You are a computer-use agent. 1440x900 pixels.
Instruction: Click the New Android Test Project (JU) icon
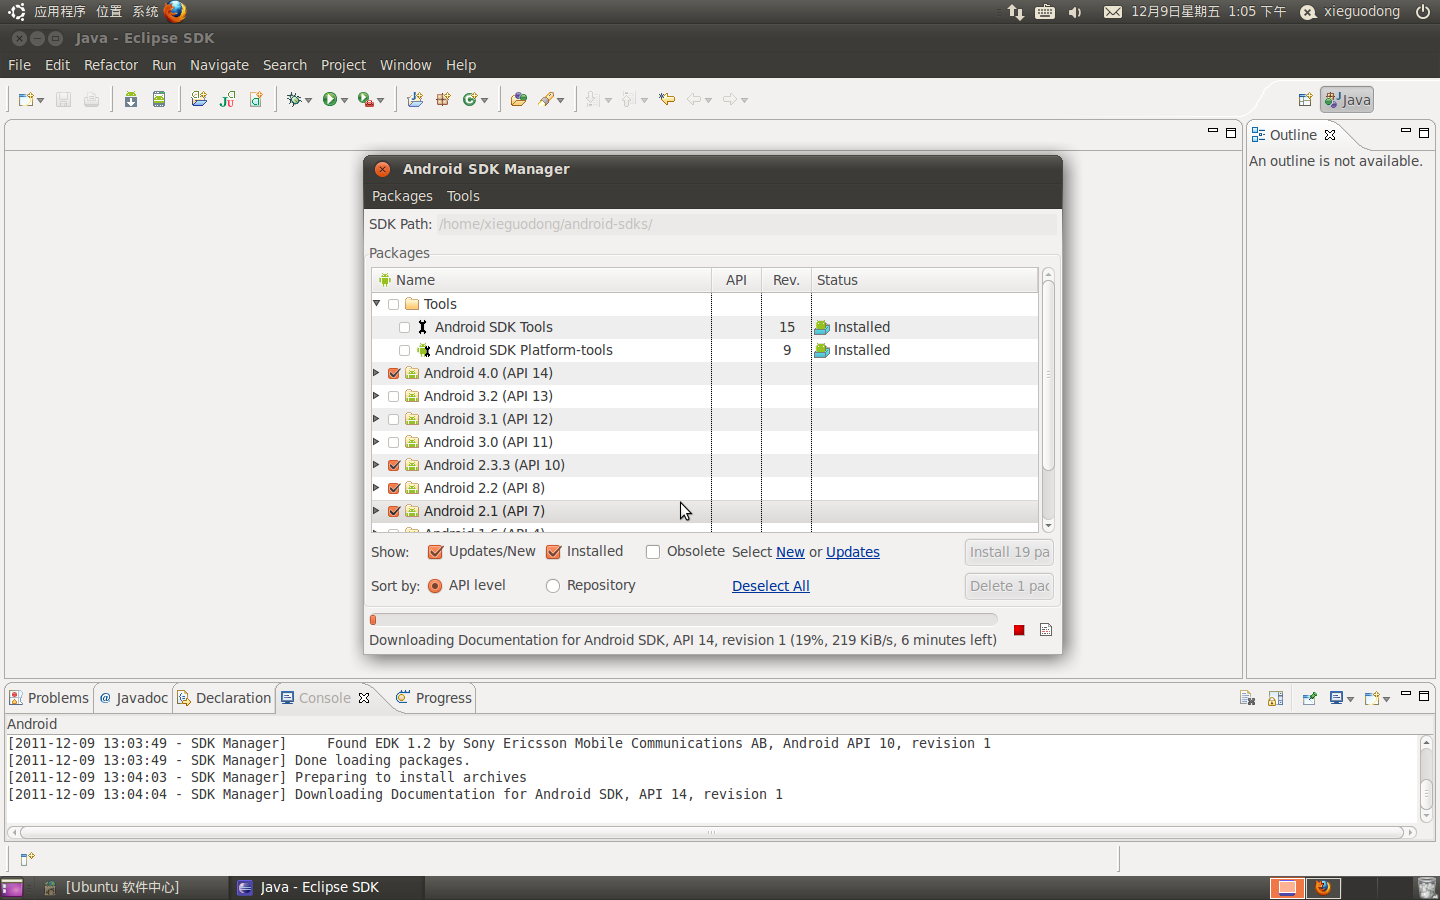(228, 99)
